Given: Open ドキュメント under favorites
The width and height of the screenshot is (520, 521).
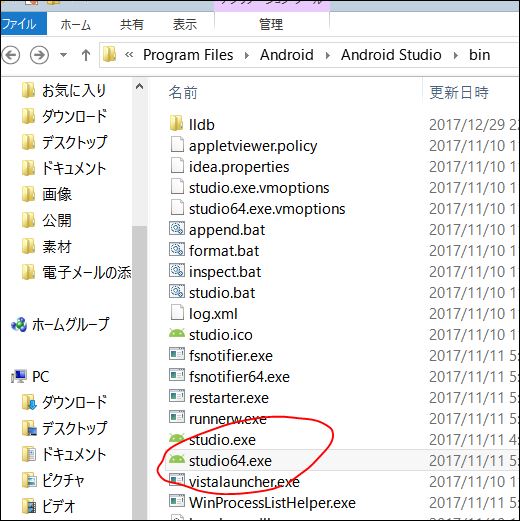Looking at the screenshot, I should coord(74,168).
